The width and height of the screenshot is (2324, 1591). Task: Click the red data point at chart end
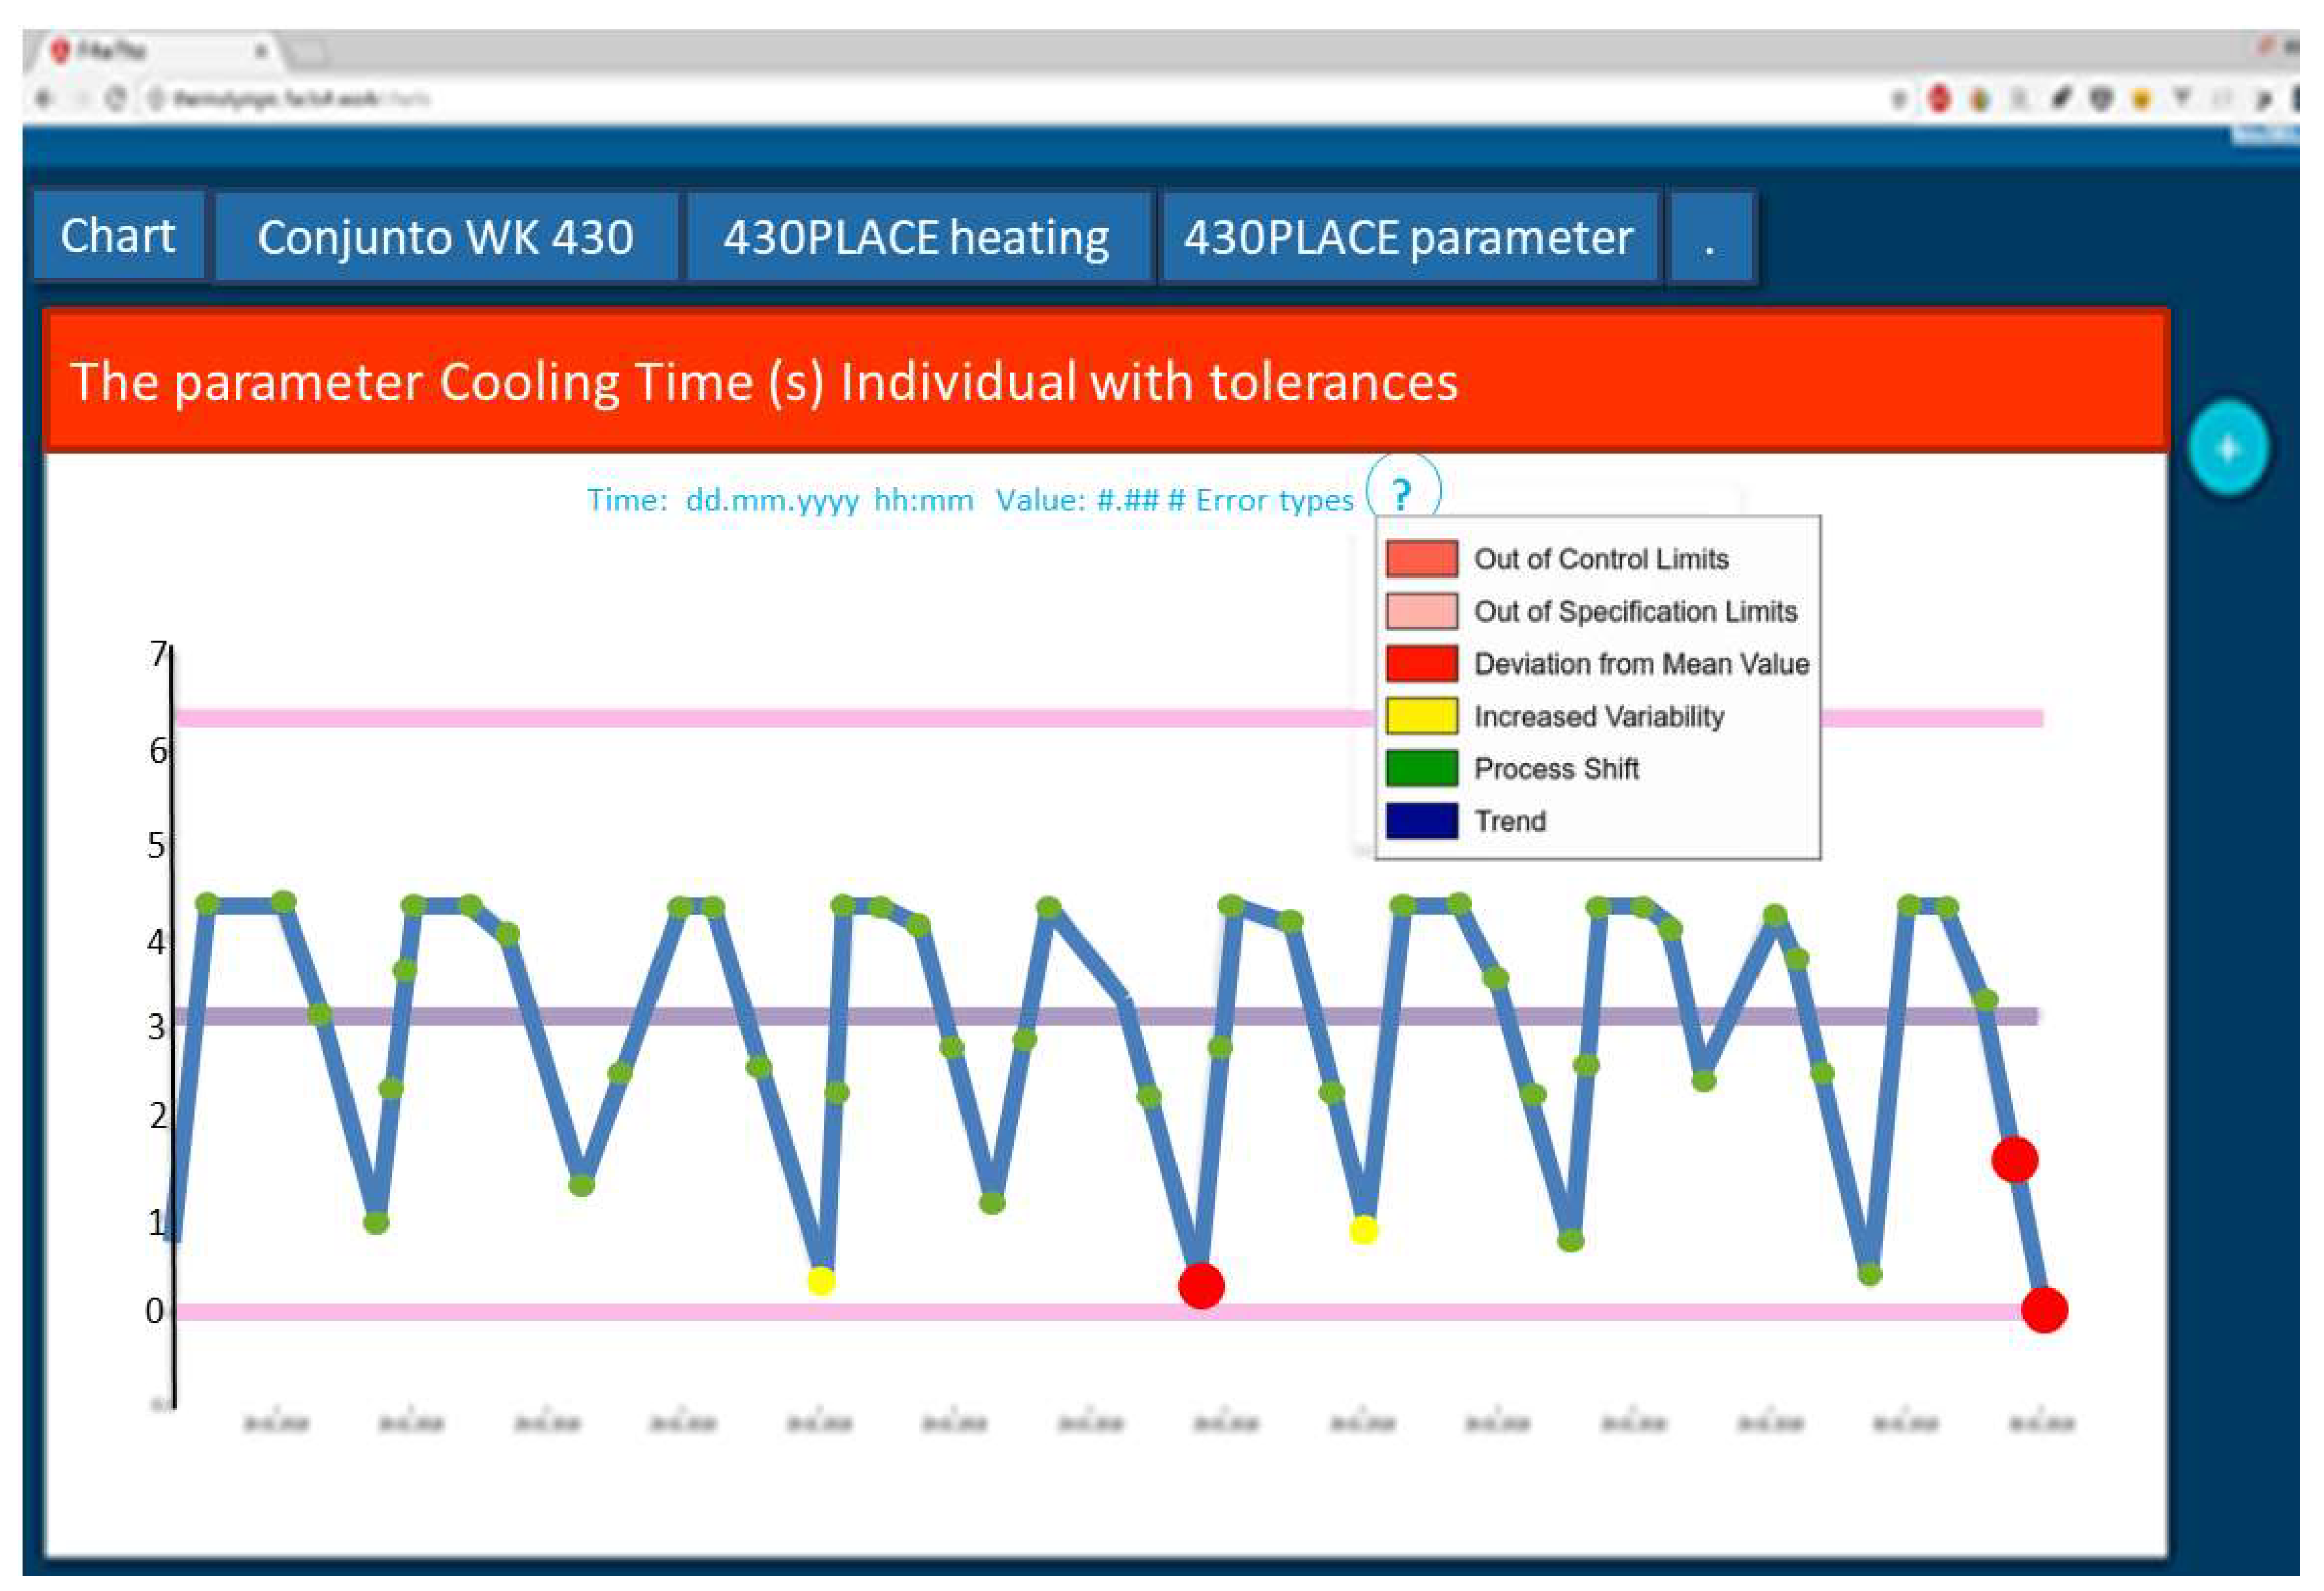2043,1310
